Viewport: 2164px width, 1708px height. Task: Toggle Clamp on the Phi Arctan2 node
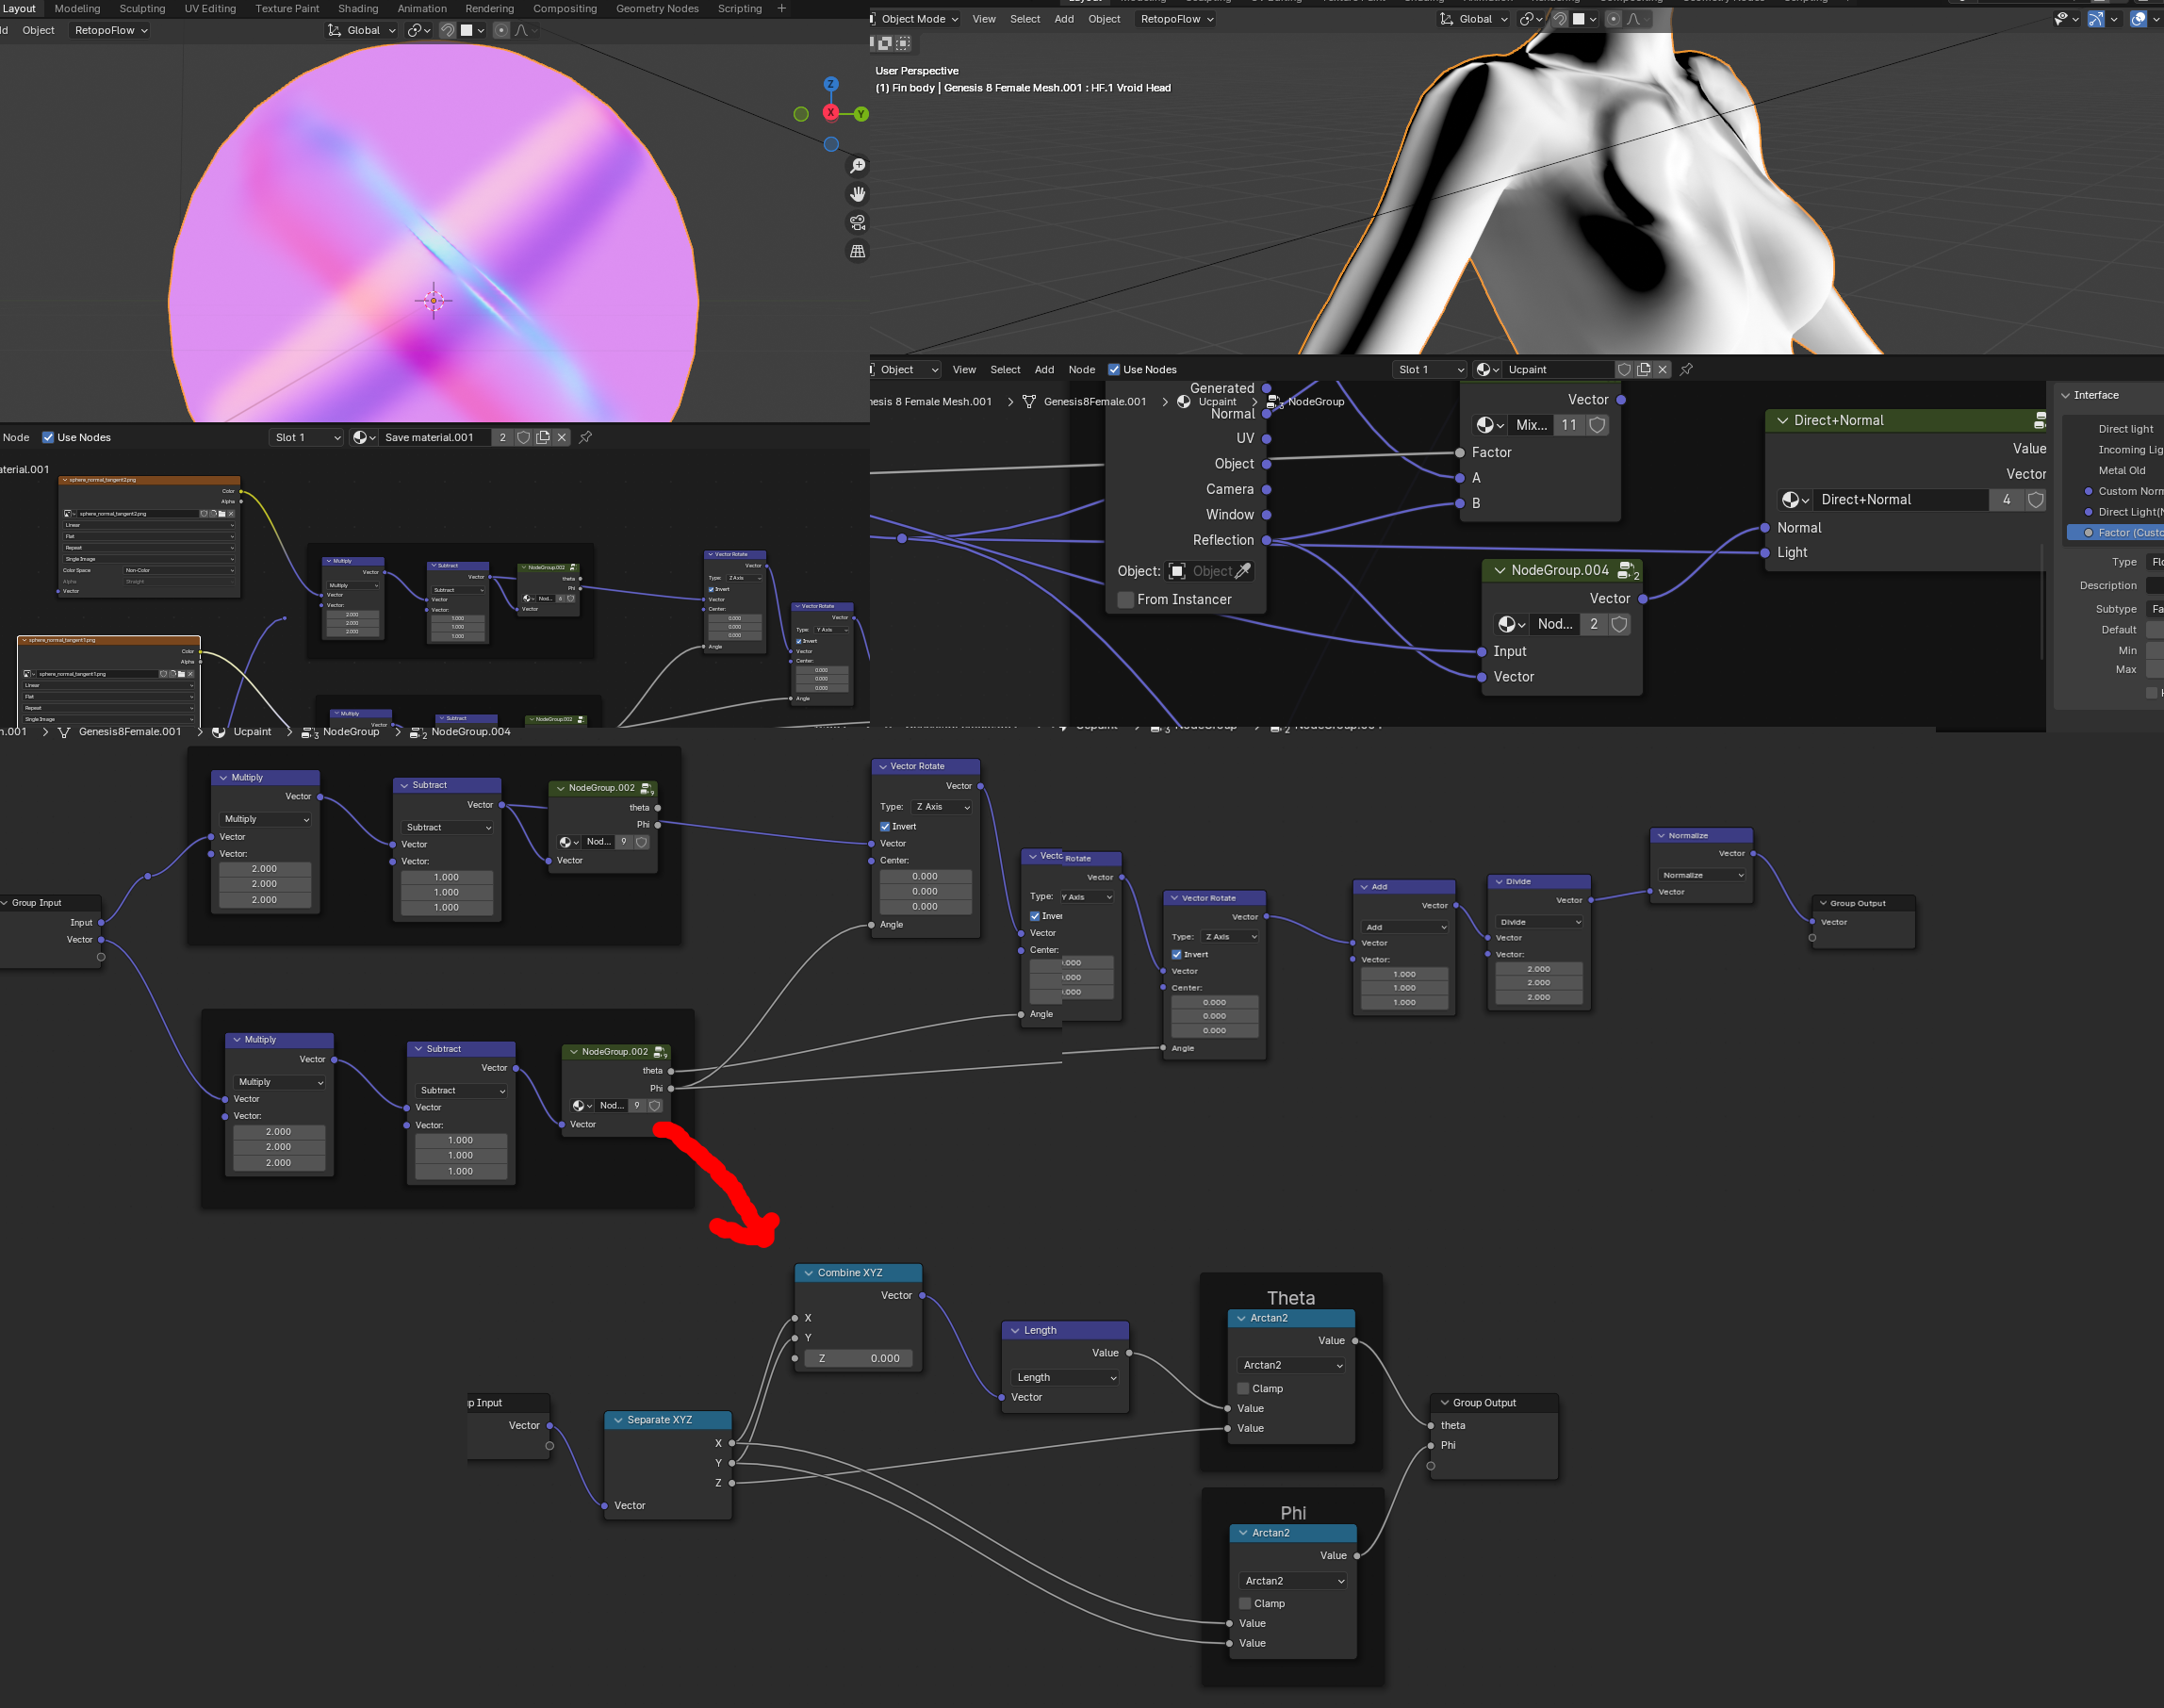pos(1245,1603)
